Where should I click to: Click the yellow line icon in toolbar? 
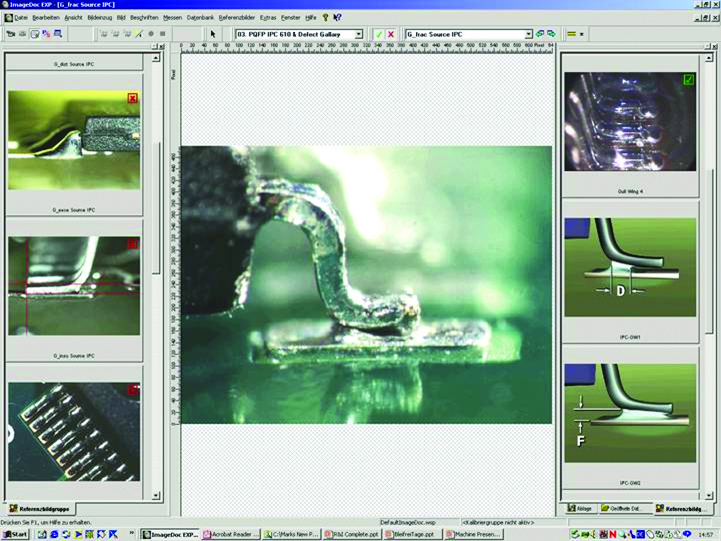pyautogui.click(x=571, y=34)
